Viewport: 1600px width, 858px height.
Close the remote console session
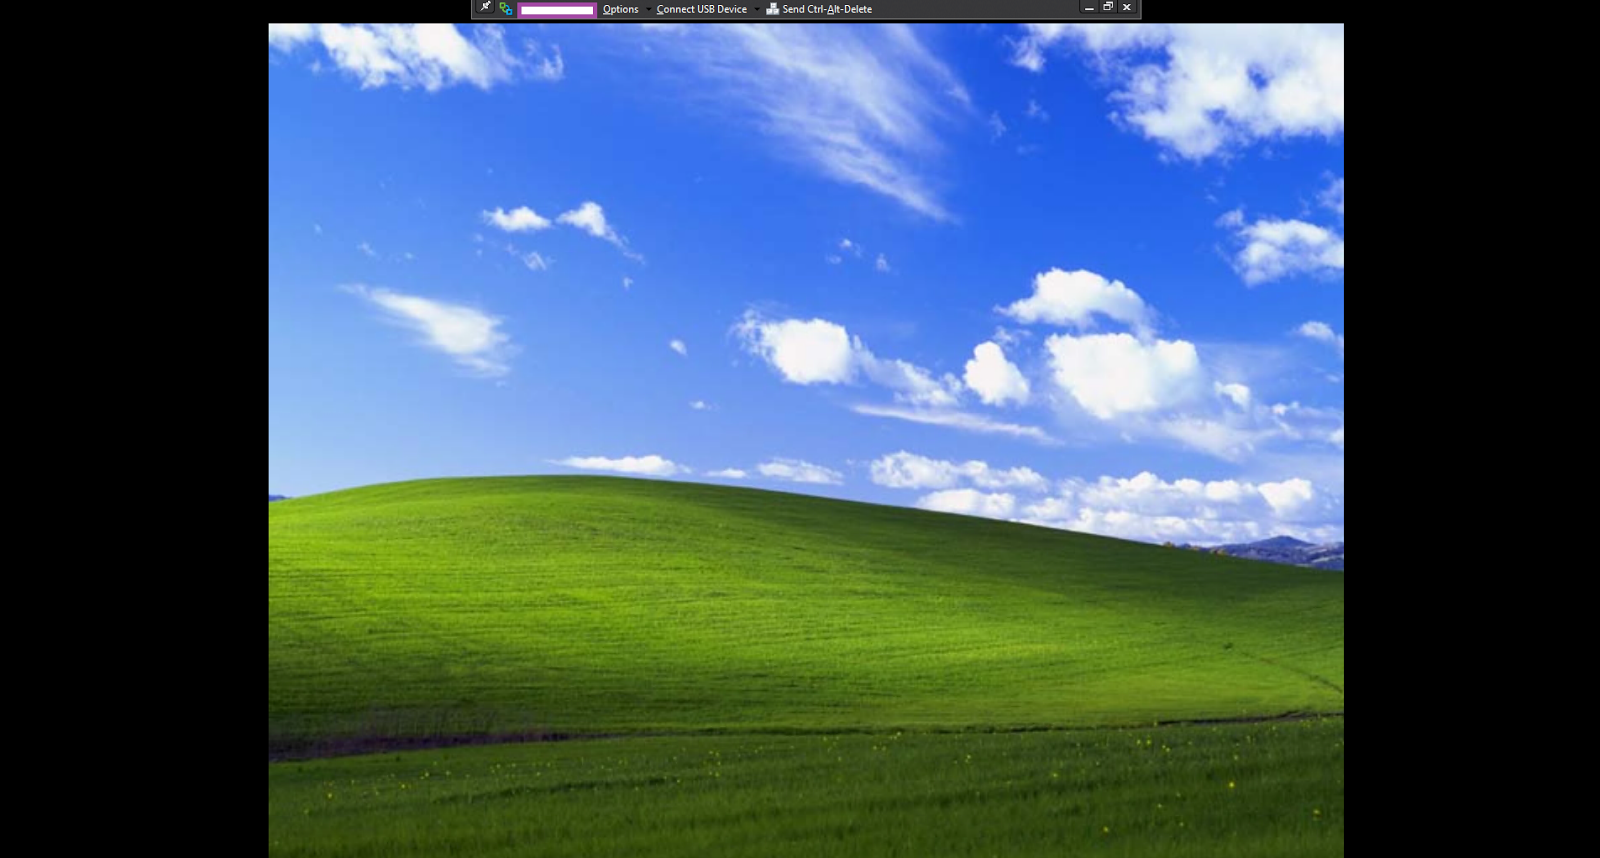(1127, 7)
